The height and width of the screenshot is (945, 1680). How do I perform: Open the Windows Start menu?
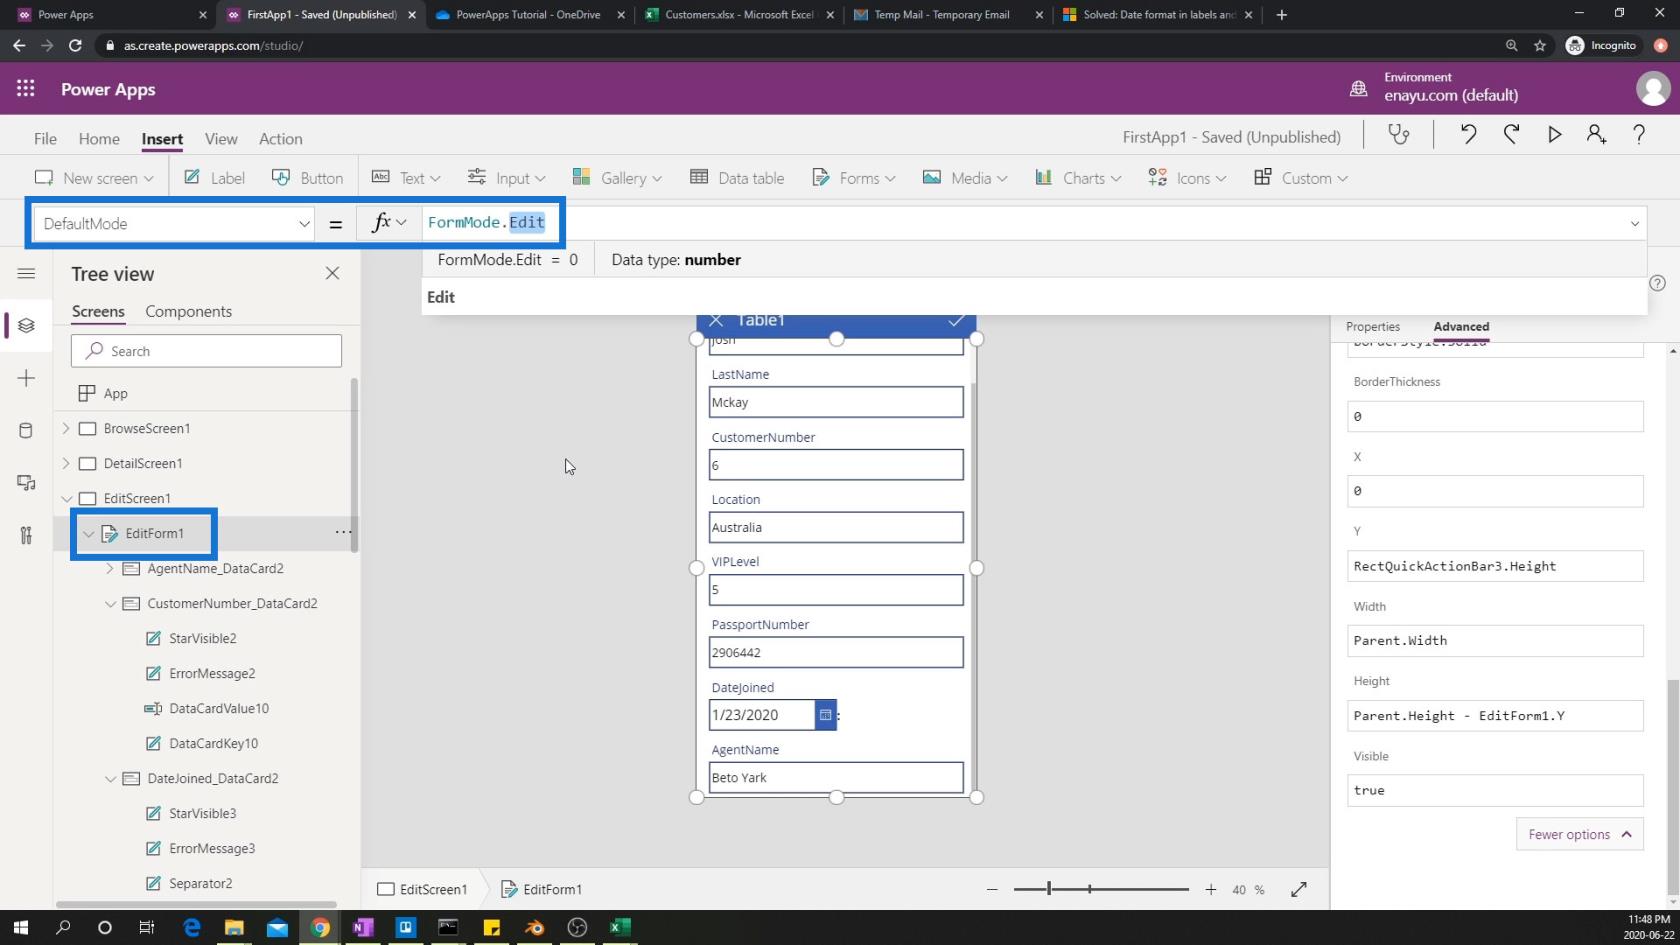pyautogui.click(x=20, y=927)
